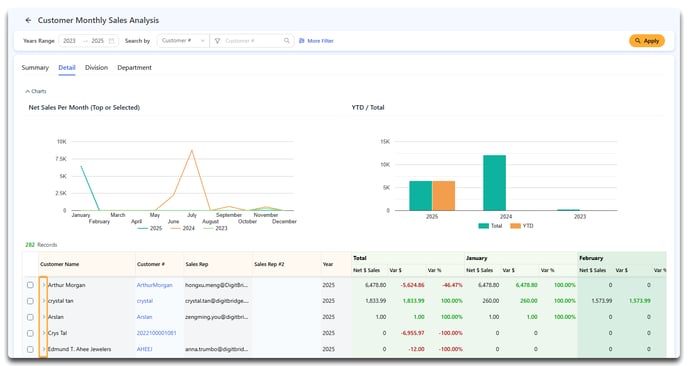Switch to the Summary tab
Screen dimensions: 688x366
(x=35, y=68)
